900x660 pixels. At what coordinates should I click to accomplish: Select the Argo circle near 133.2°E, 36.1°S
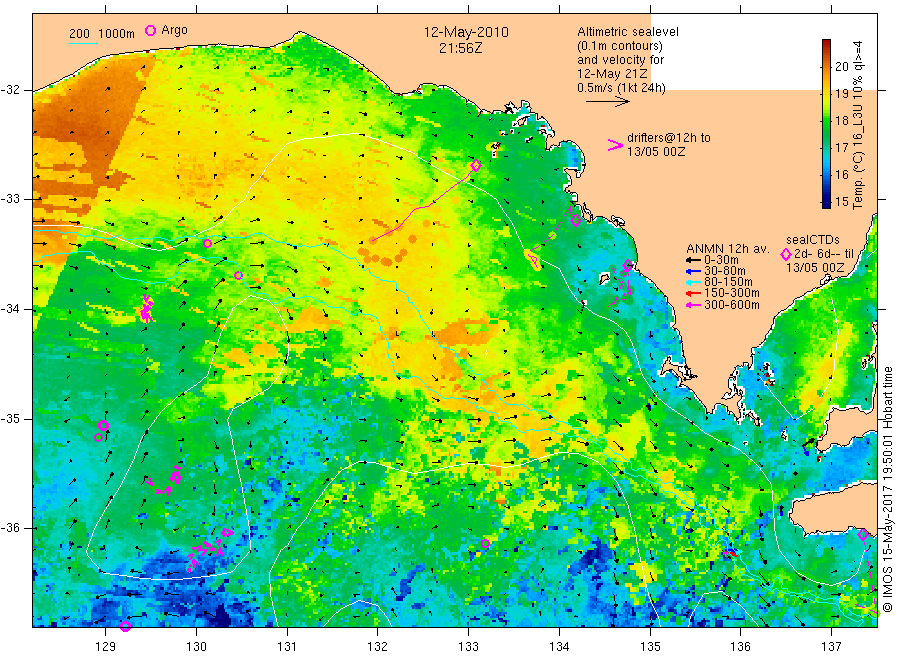click(x=485, y=543)
